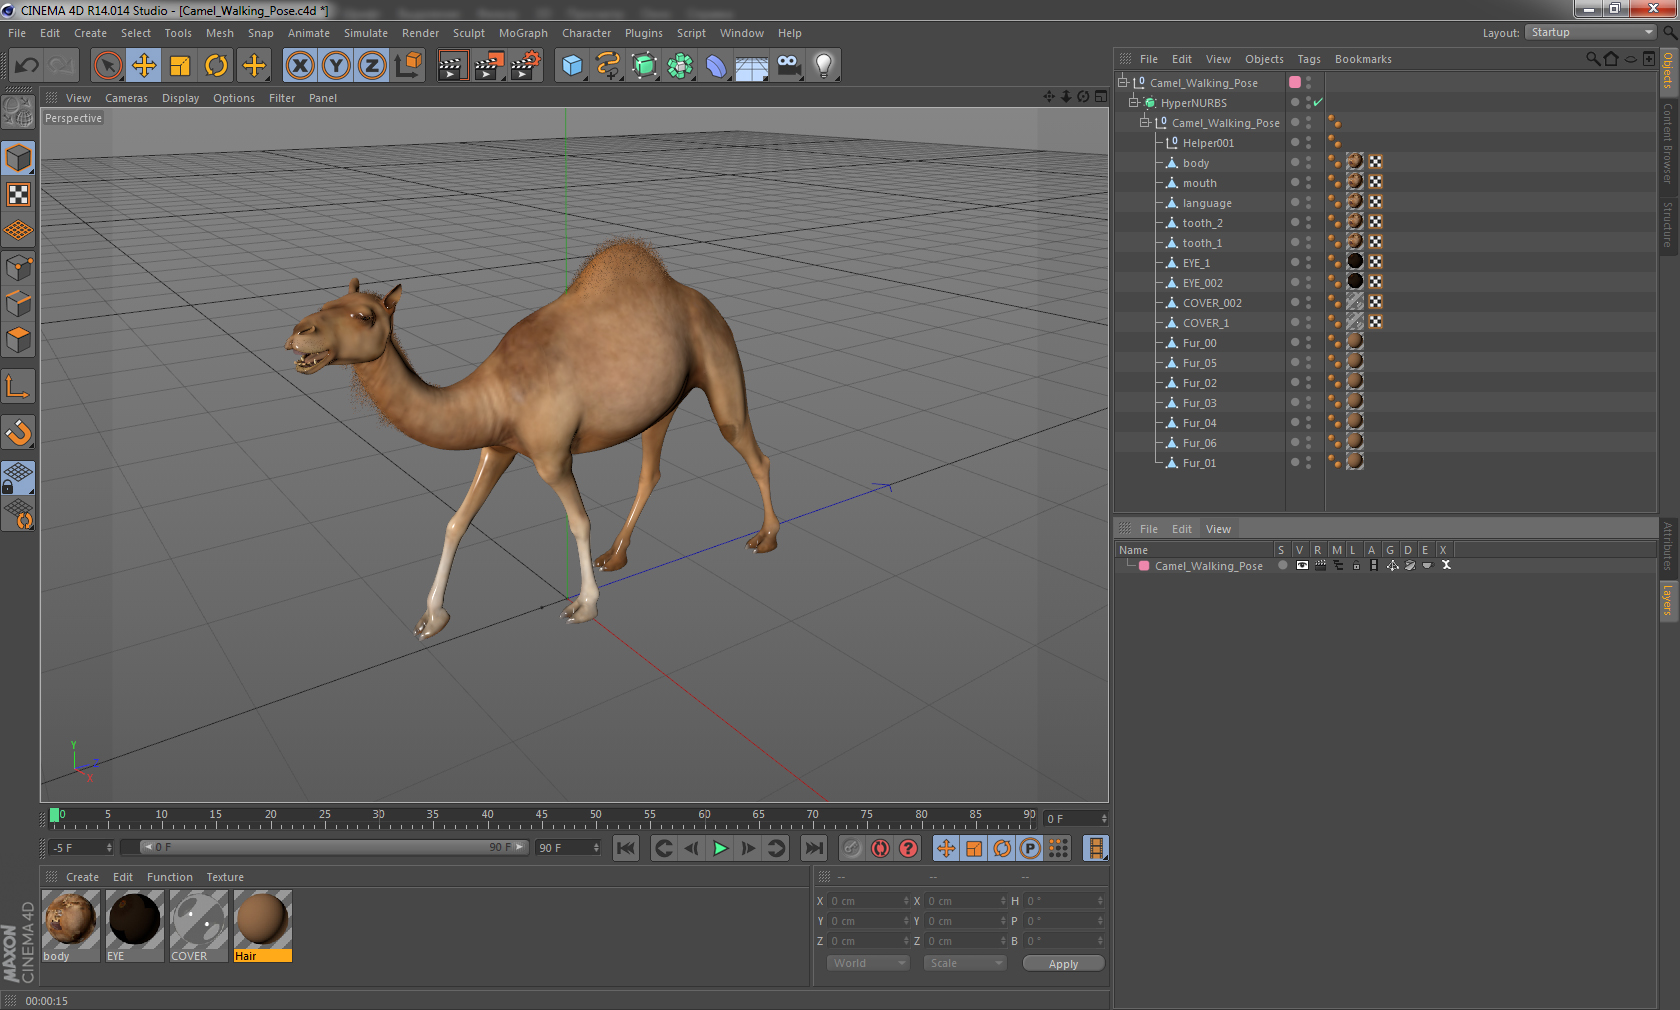1680x1010 pixels.
Task: Switch to Points mode
Action: tap(19, 267)
